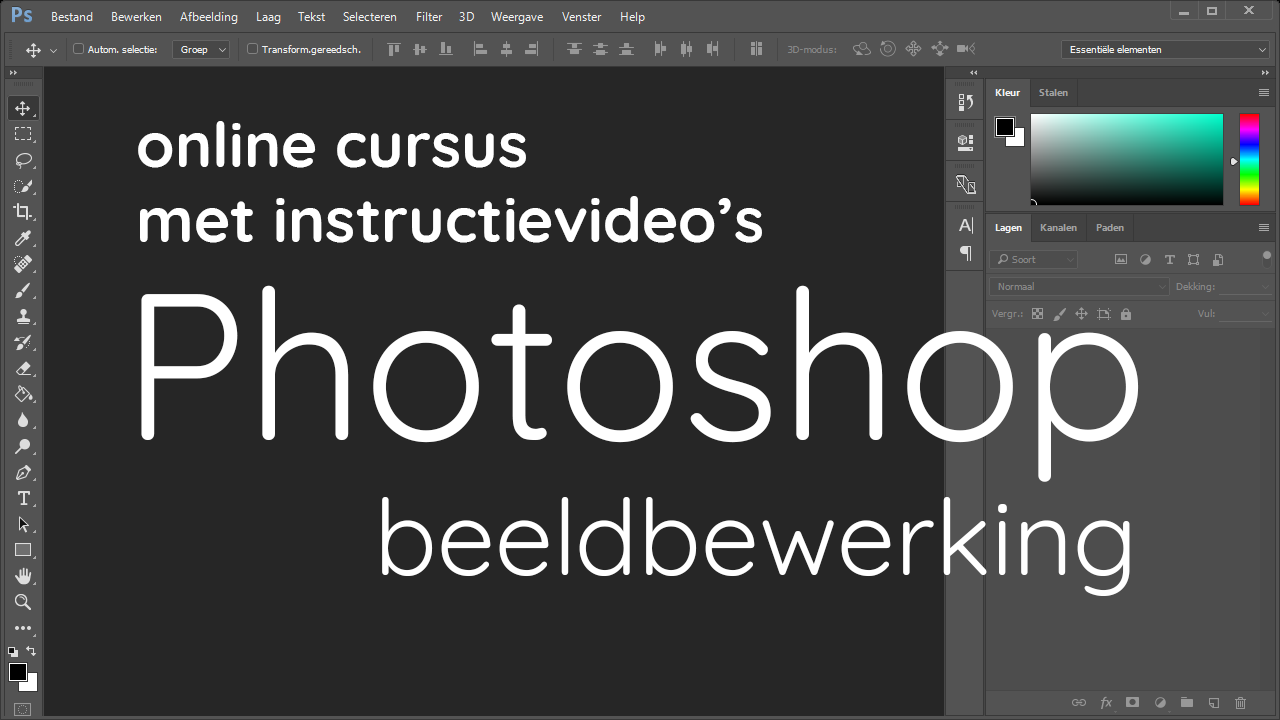Viewport: 1280px width, 720px height.
Task: Switch to the Paden tab
Action: point(1110,227)
